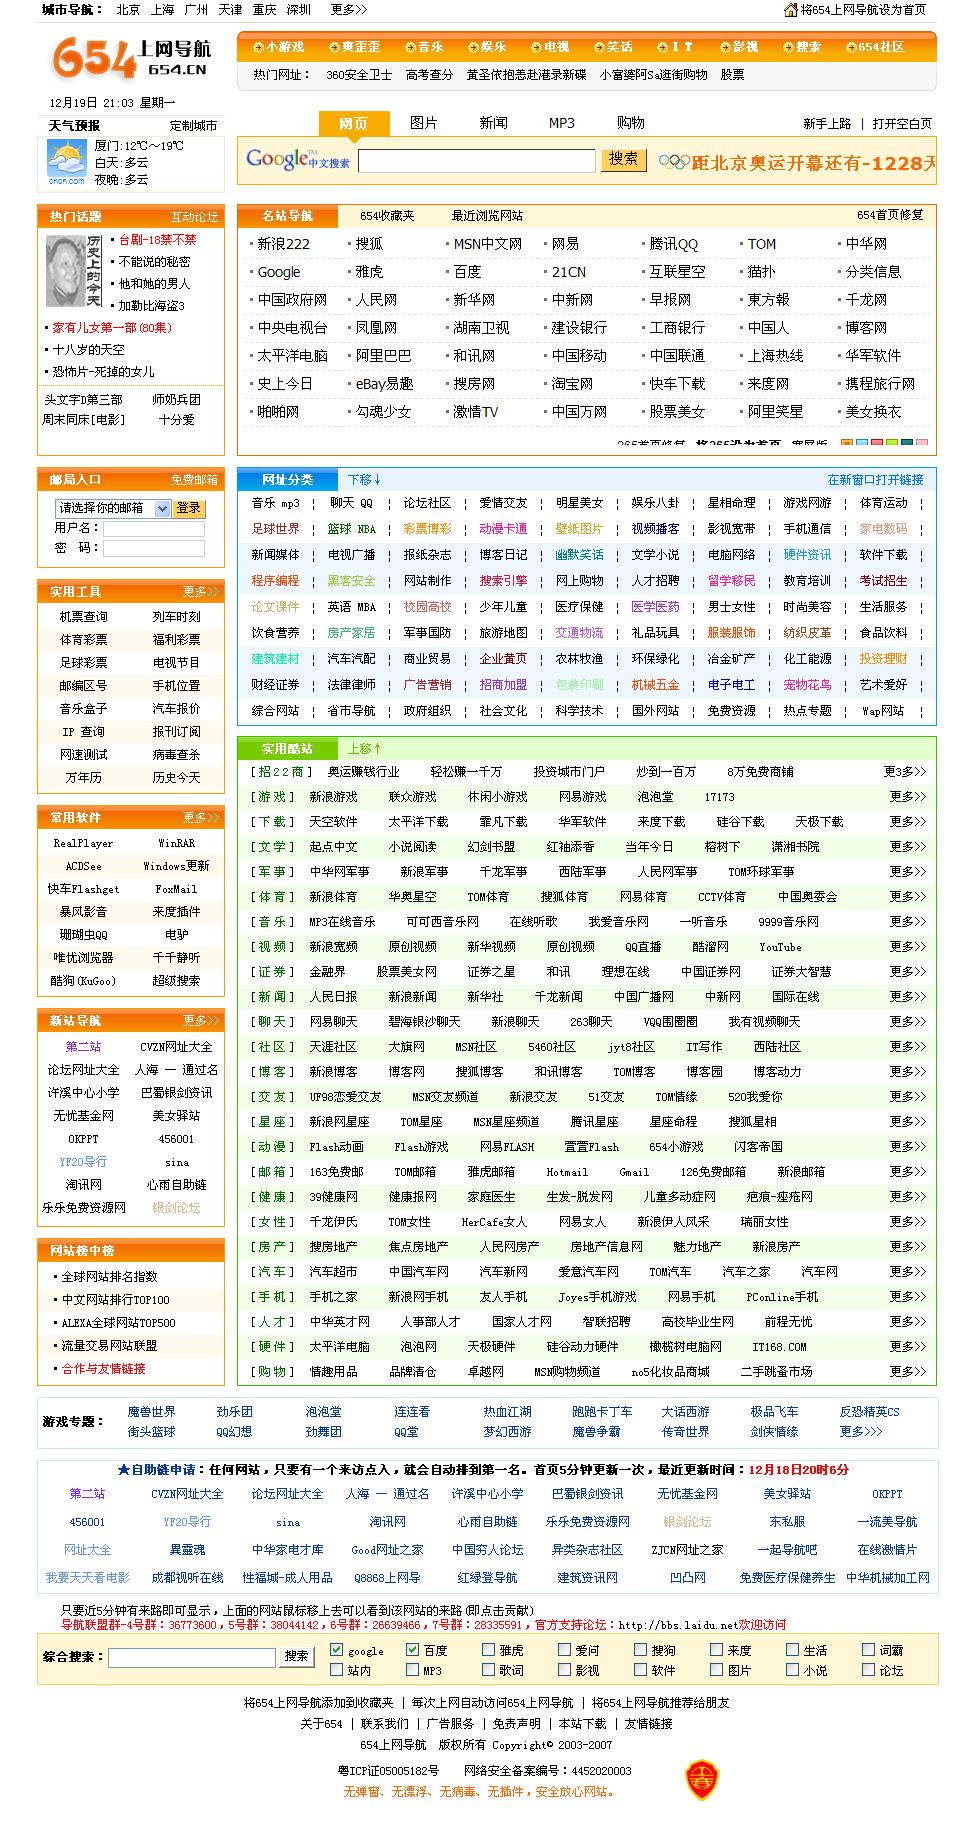This screenshot has width=974, height=1834.
Task: Click the 用户名 input field
Action: point(153,528)
